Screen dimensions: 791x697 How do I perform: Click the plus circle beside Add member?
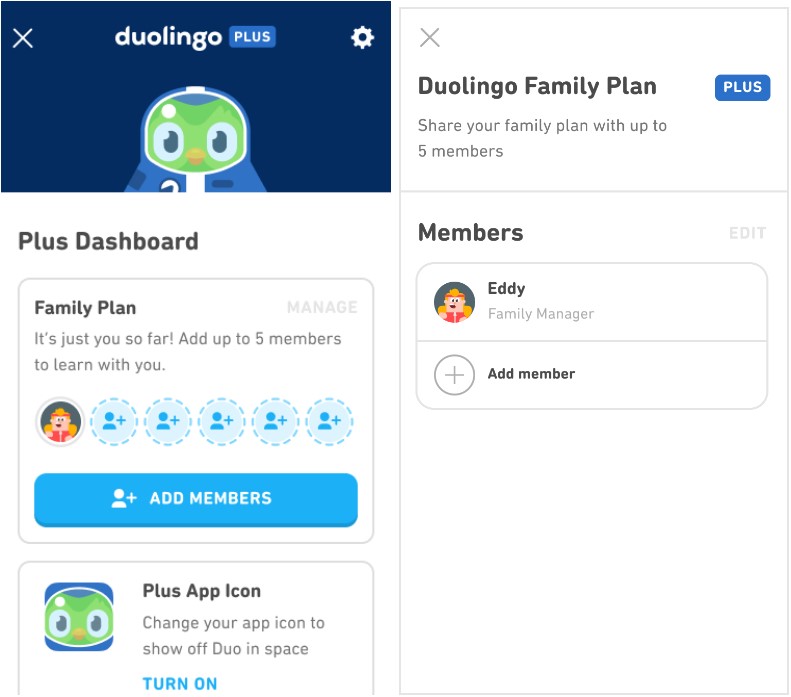click(454, 375)
